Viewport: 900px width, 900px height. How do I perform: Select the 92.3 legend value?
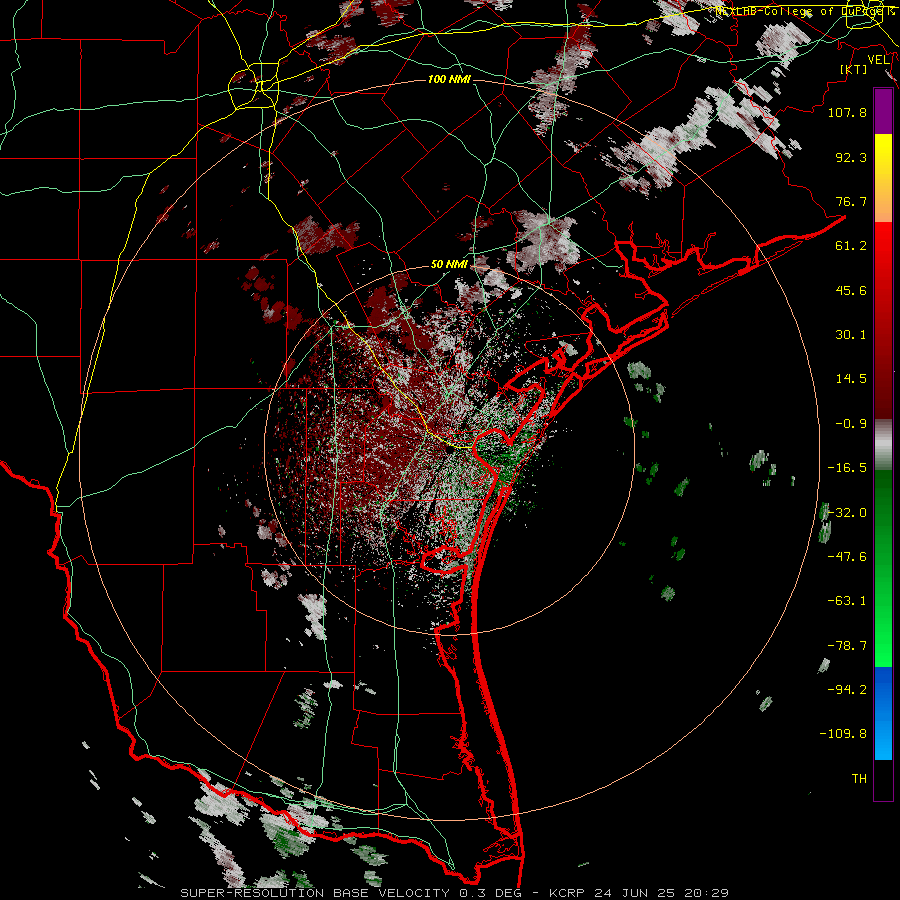pyautogui.click(x=851, y=157)
